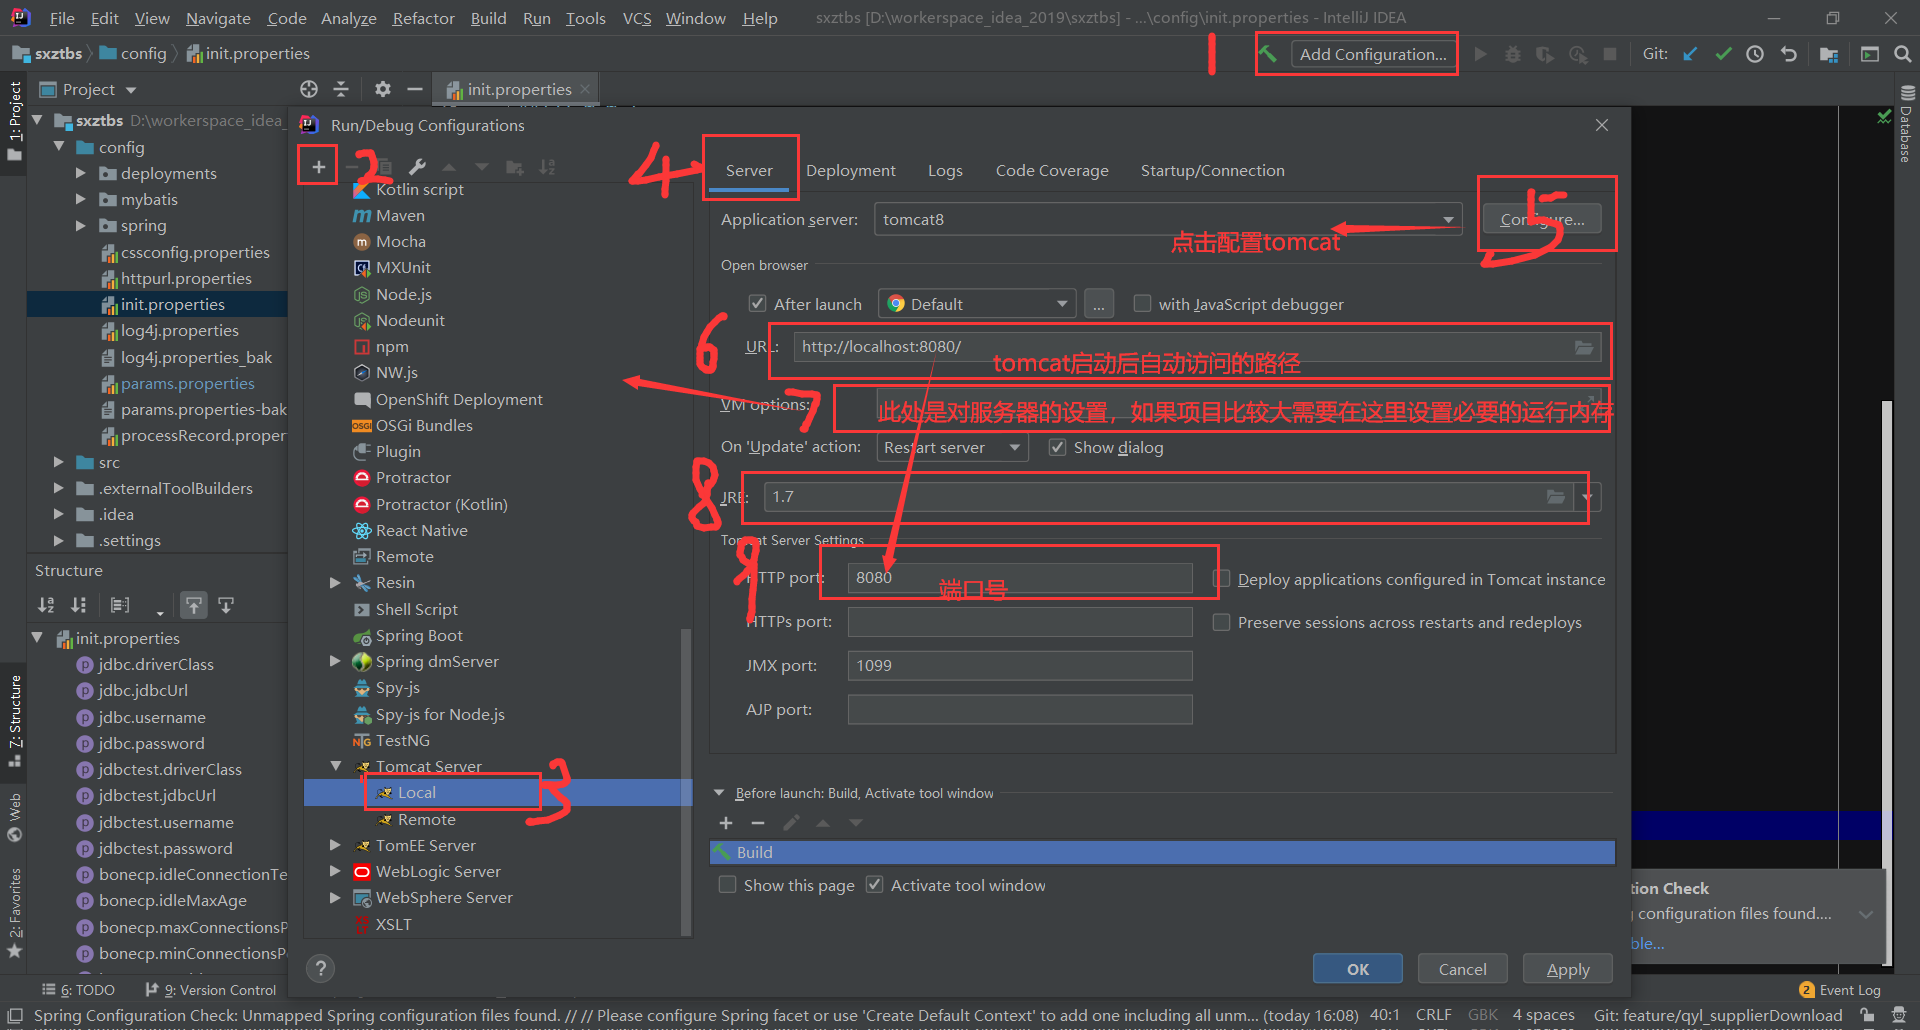Enable with JavaScript debugger checkbox
1920x1030 pixels.
pyautogui.click(x=1142, y=304)
